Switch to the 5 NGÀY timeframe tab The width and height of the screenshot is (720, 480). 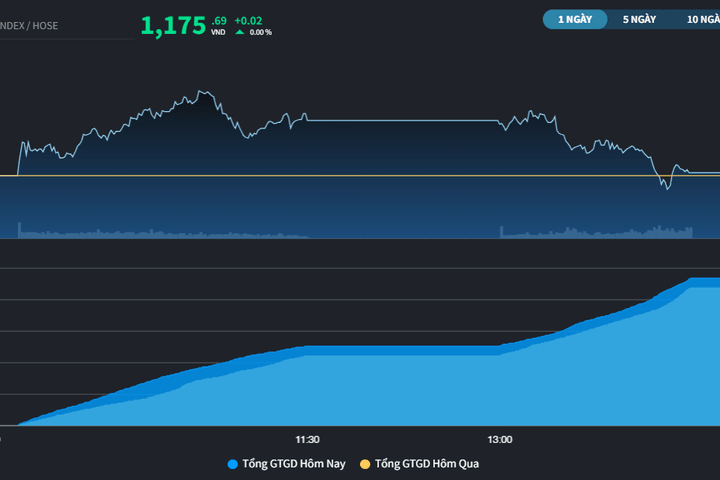[639, 19]
